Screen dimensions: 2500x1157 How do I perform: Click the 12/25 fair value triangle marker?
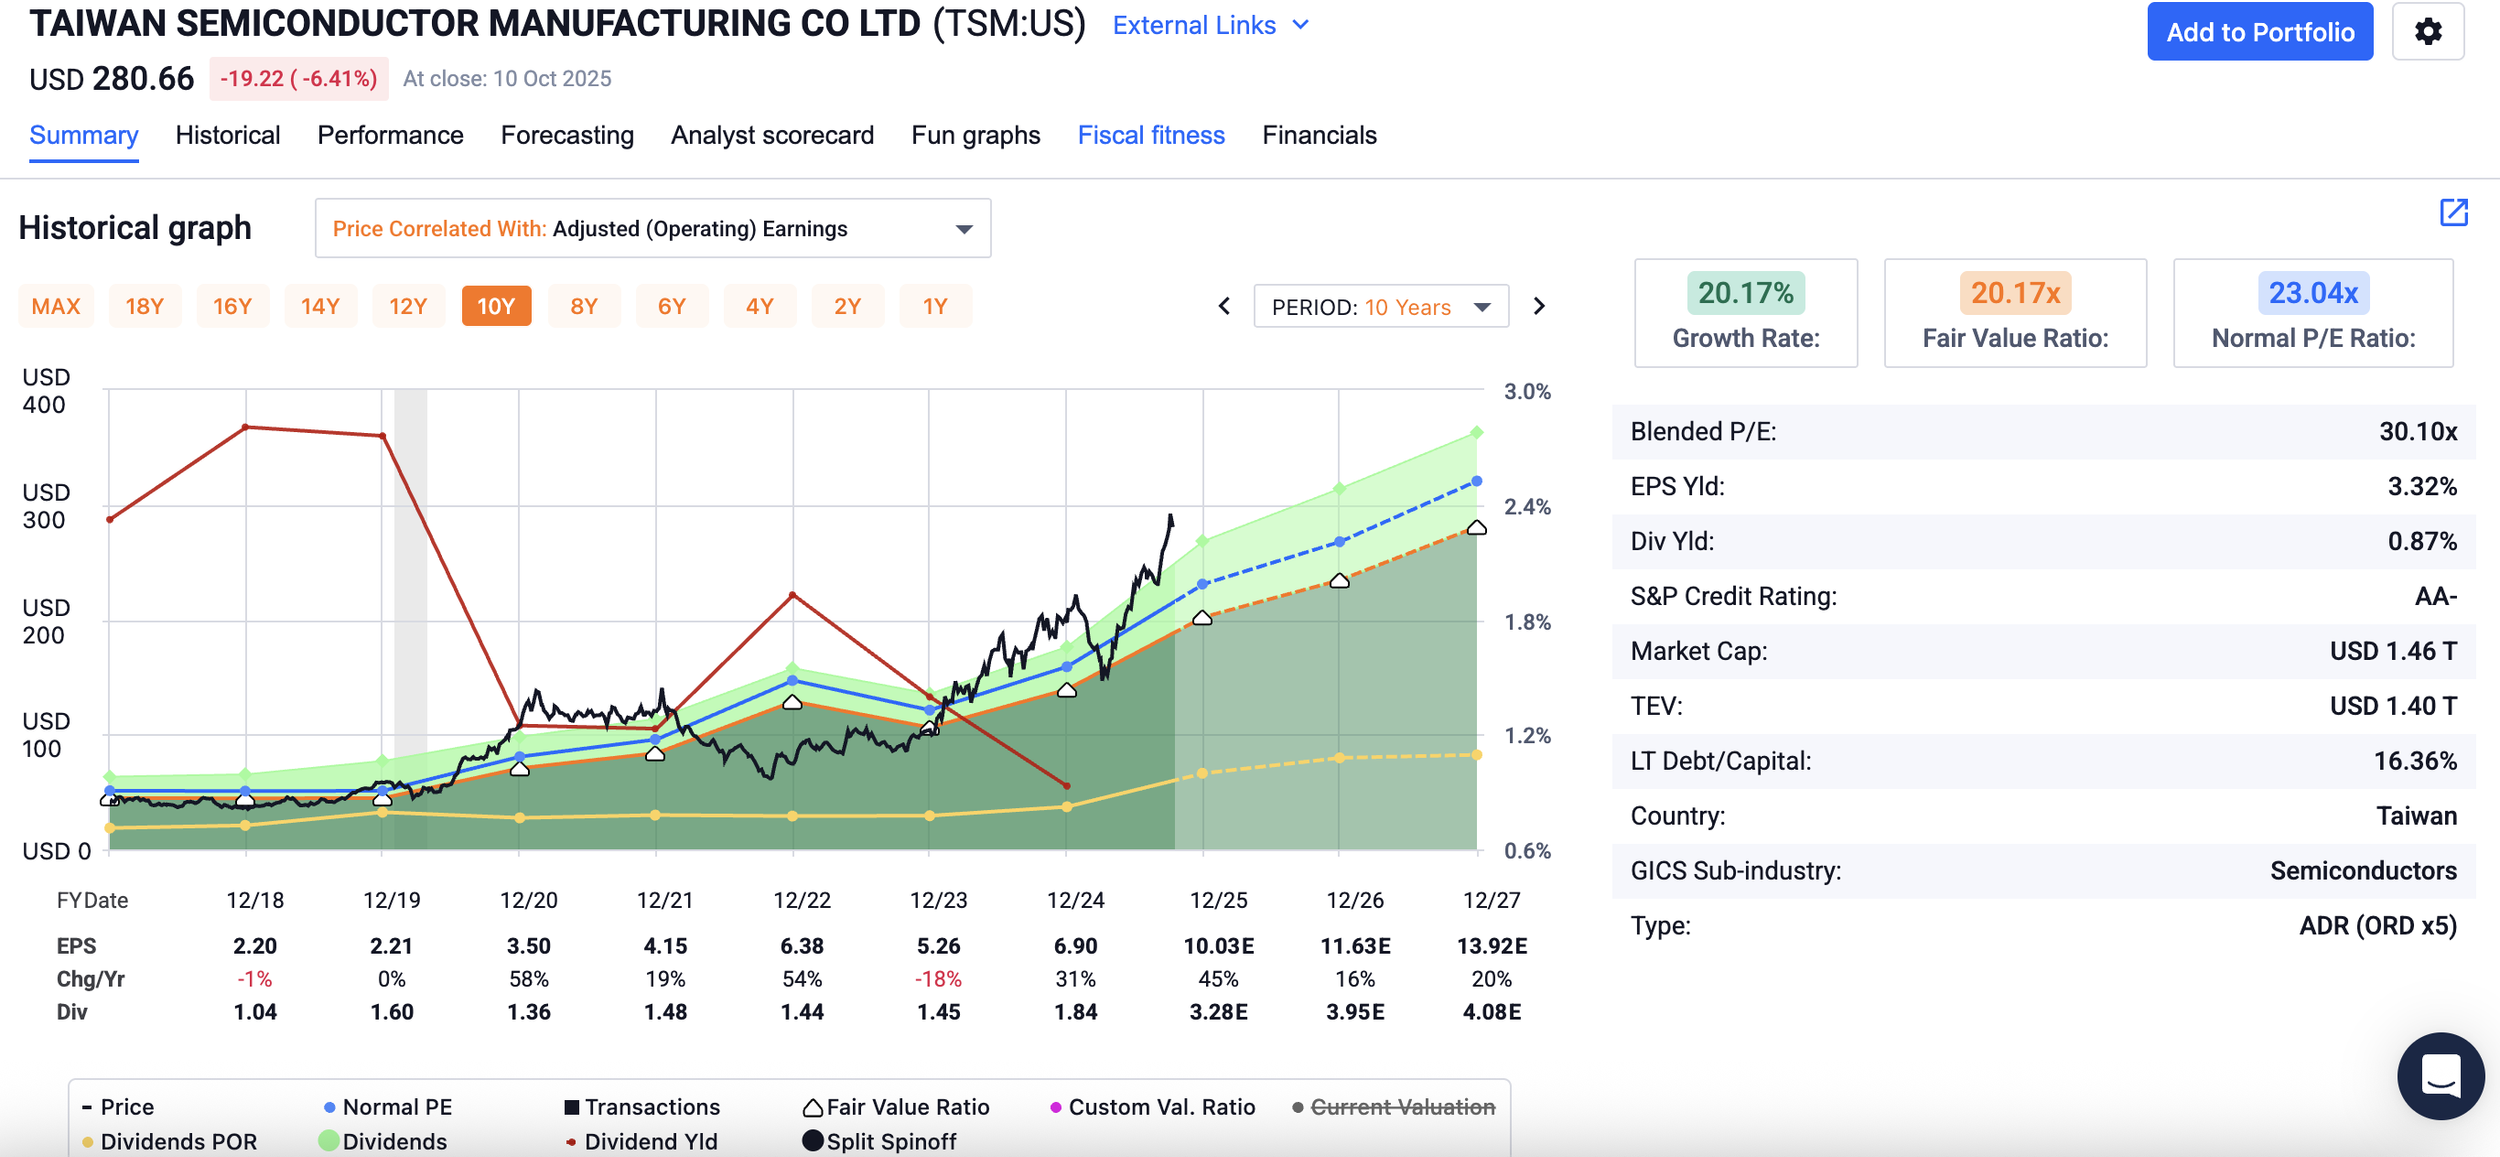[1203, 618]
